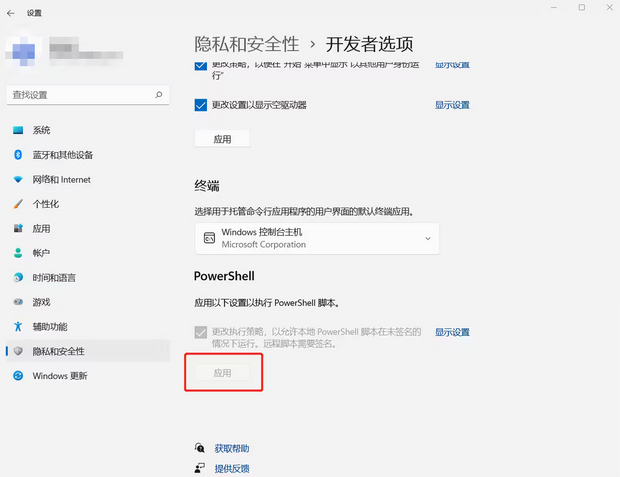
Task: Open the shield icon for 隐私和安全性
Action: [18, 351]
